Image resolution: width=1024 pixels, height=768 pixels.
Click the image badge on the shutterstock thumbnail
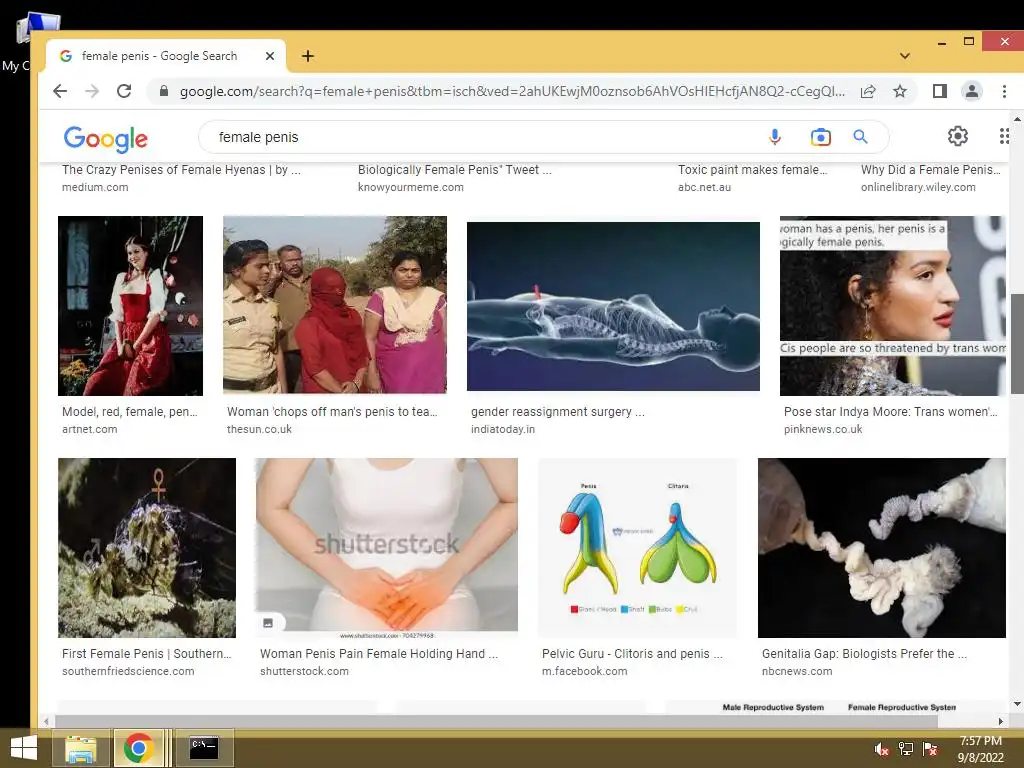point(268,623)
